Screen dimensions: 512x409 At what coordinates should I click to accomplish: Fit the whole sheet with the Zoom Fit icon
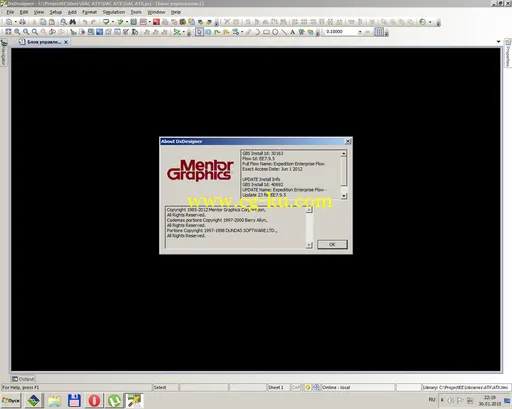[x=8, y=32]
